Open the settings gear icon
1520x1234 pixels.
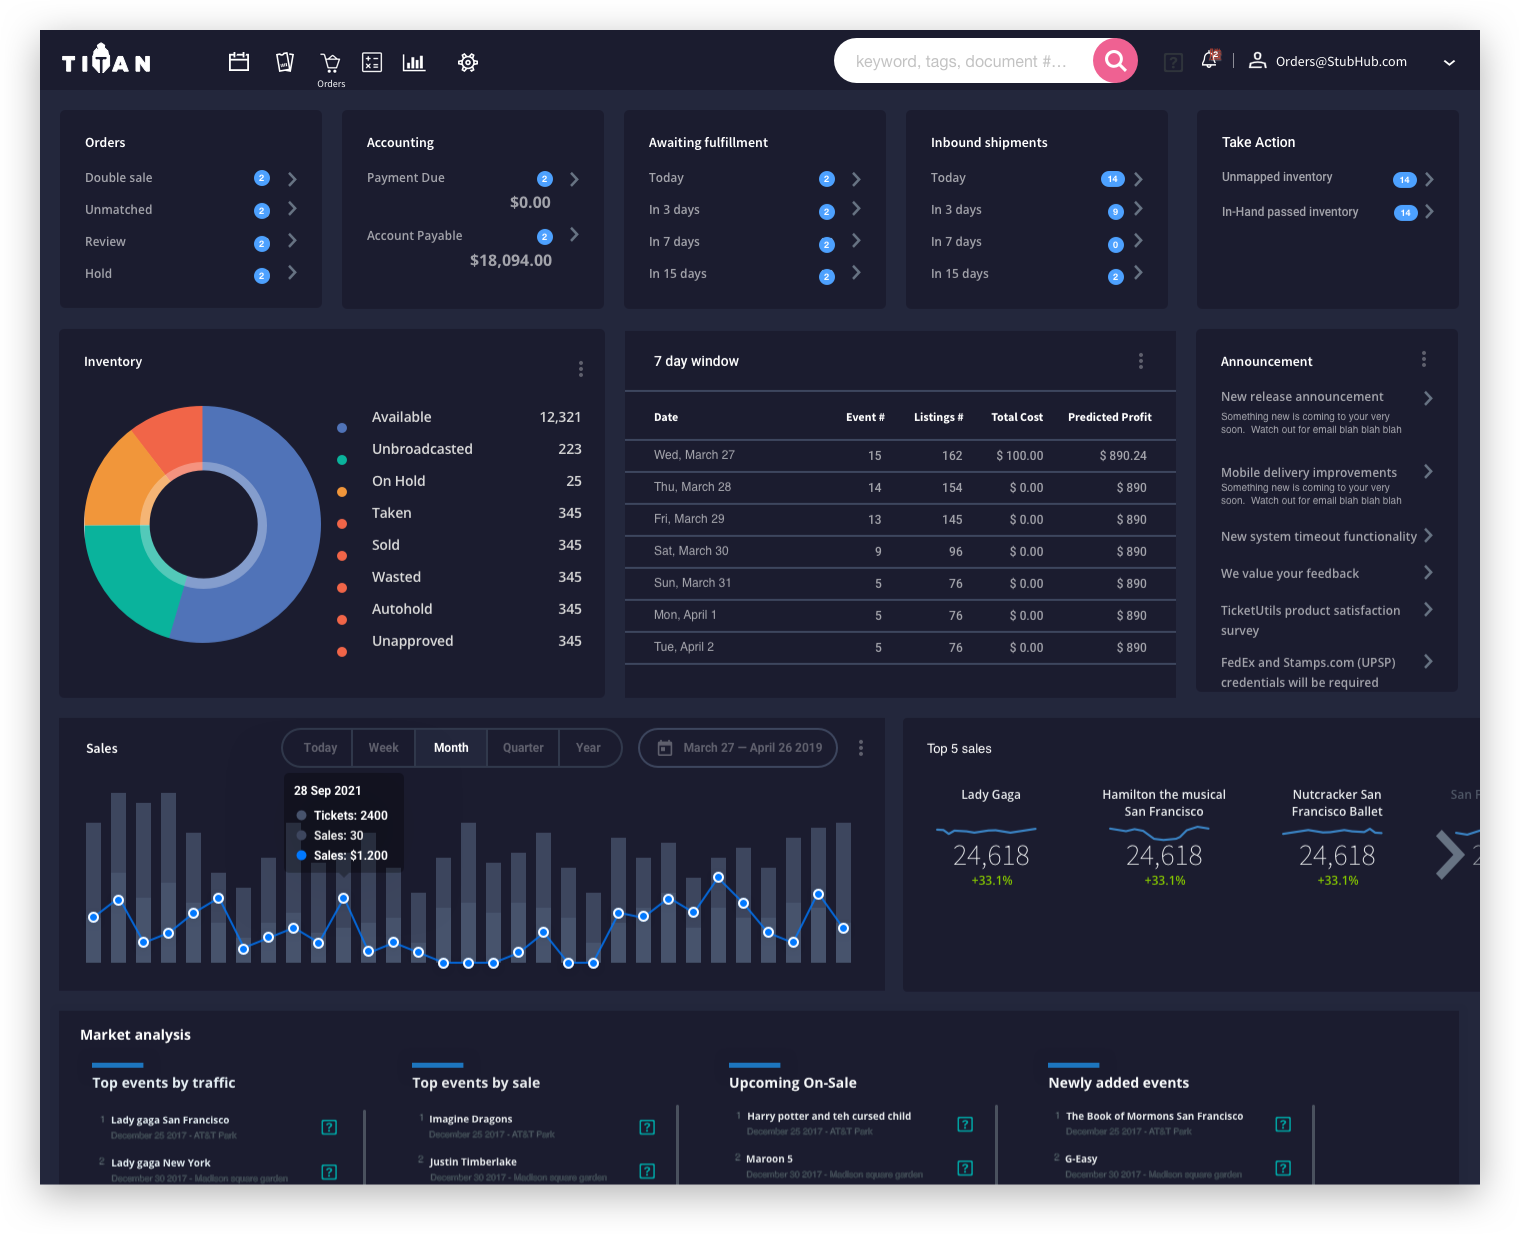(x=468, y=62)
